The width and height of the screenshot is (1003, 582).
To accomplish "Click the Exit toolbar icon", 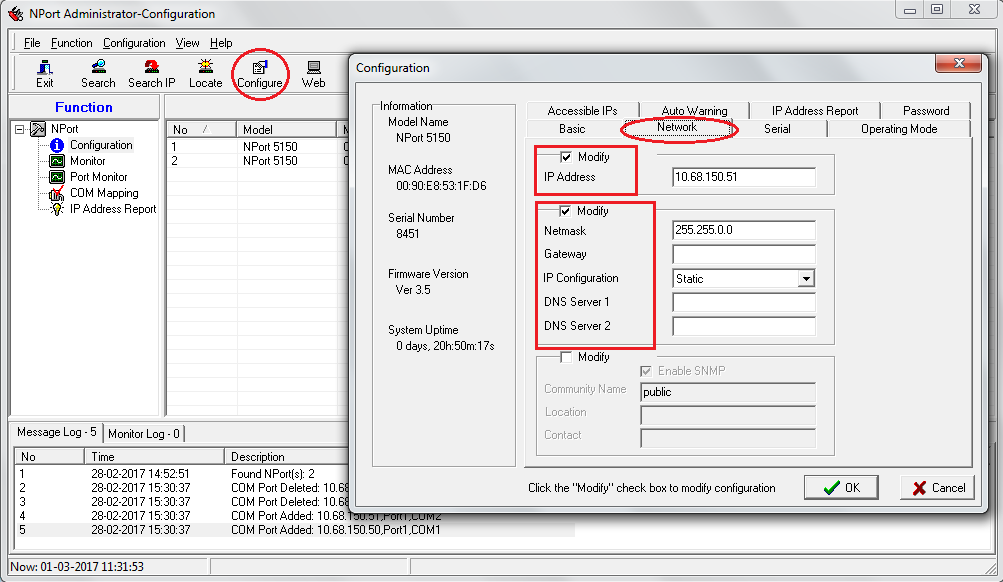I will [x=45, y=73].
